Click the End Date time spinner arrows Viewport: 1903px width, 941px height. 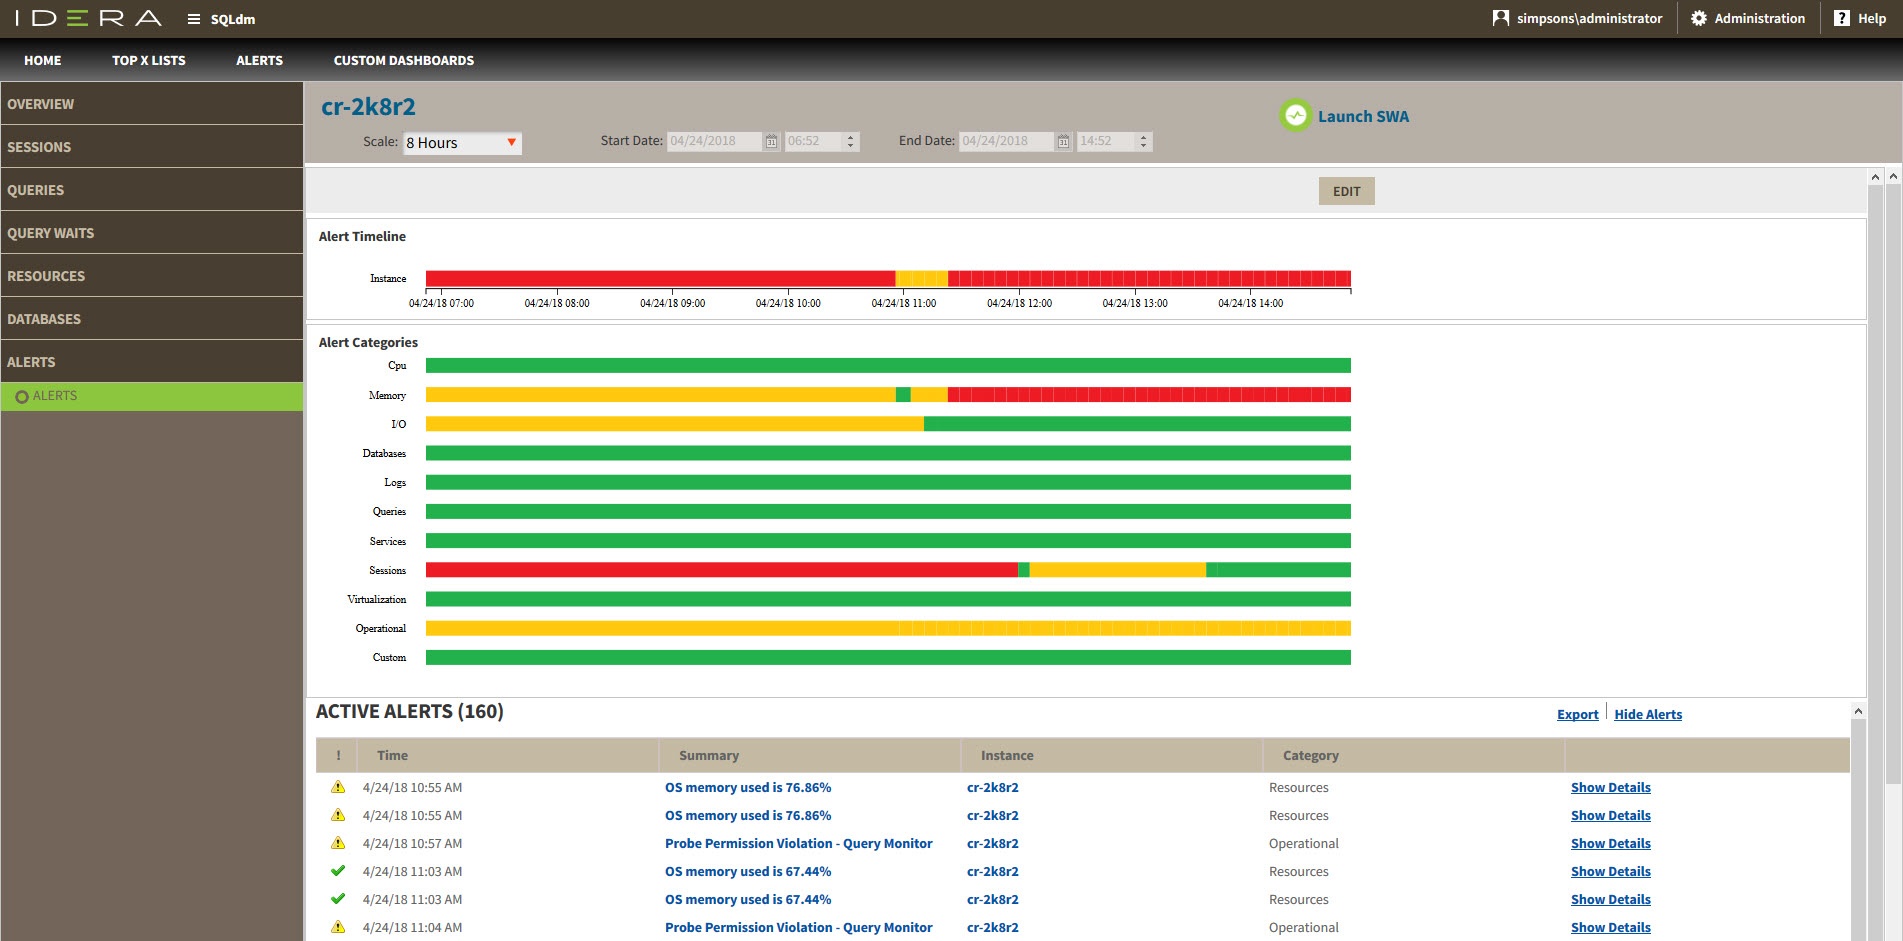(x=1143, y=142)
